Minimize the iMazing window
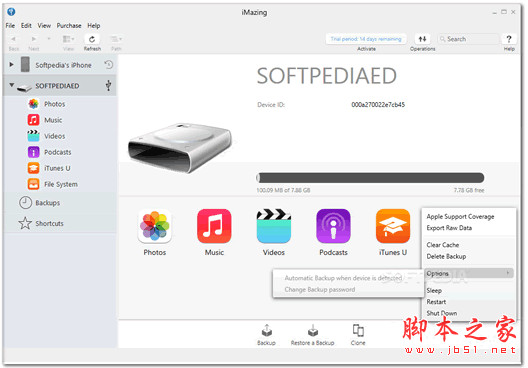The image size is (528, 368). point(494,12)
